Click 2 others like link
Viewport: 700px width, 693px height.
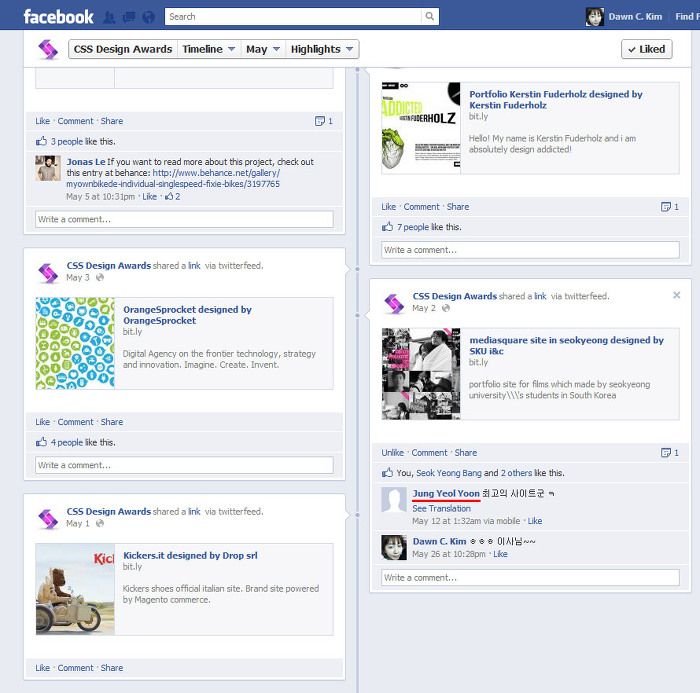[x=516, y=473]
